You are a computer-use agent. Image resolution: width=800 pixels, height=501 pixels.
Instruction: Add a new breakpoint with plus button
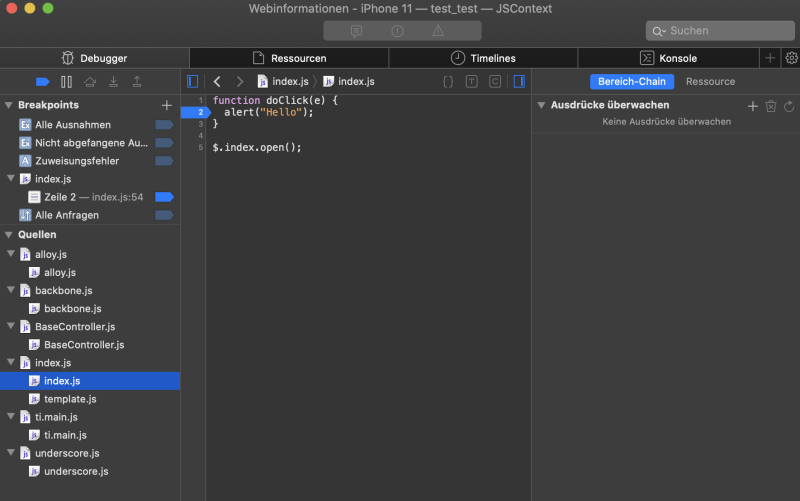[x=166, y=105]
